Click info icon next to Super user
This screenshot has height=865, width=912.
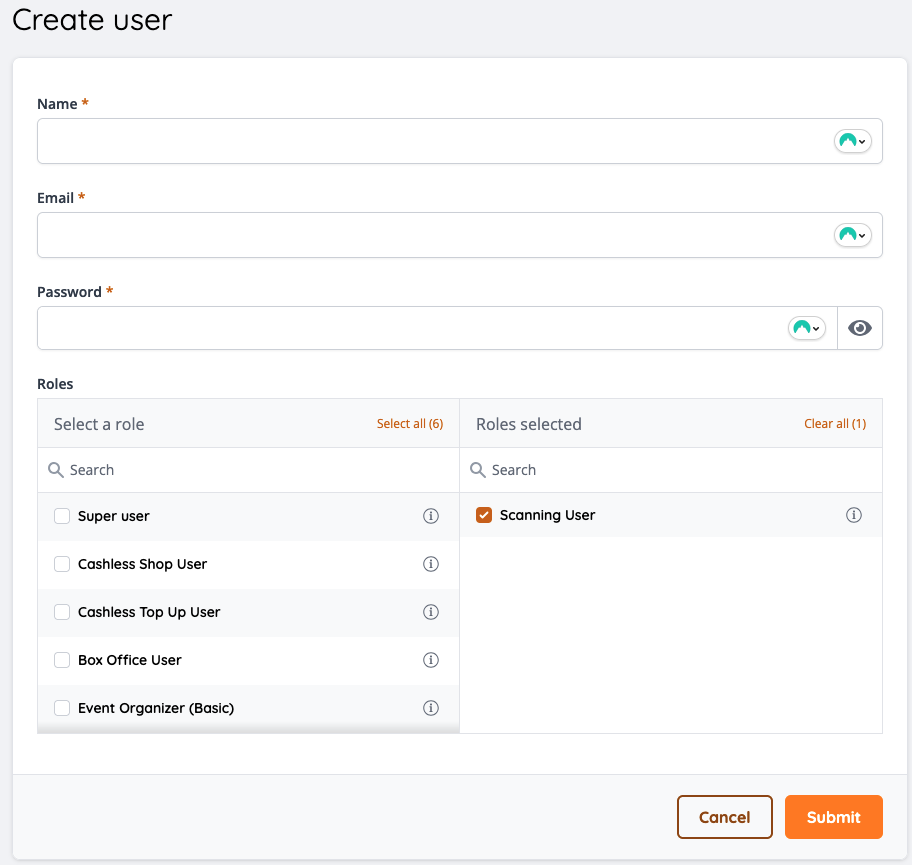[x=431, y=516]
